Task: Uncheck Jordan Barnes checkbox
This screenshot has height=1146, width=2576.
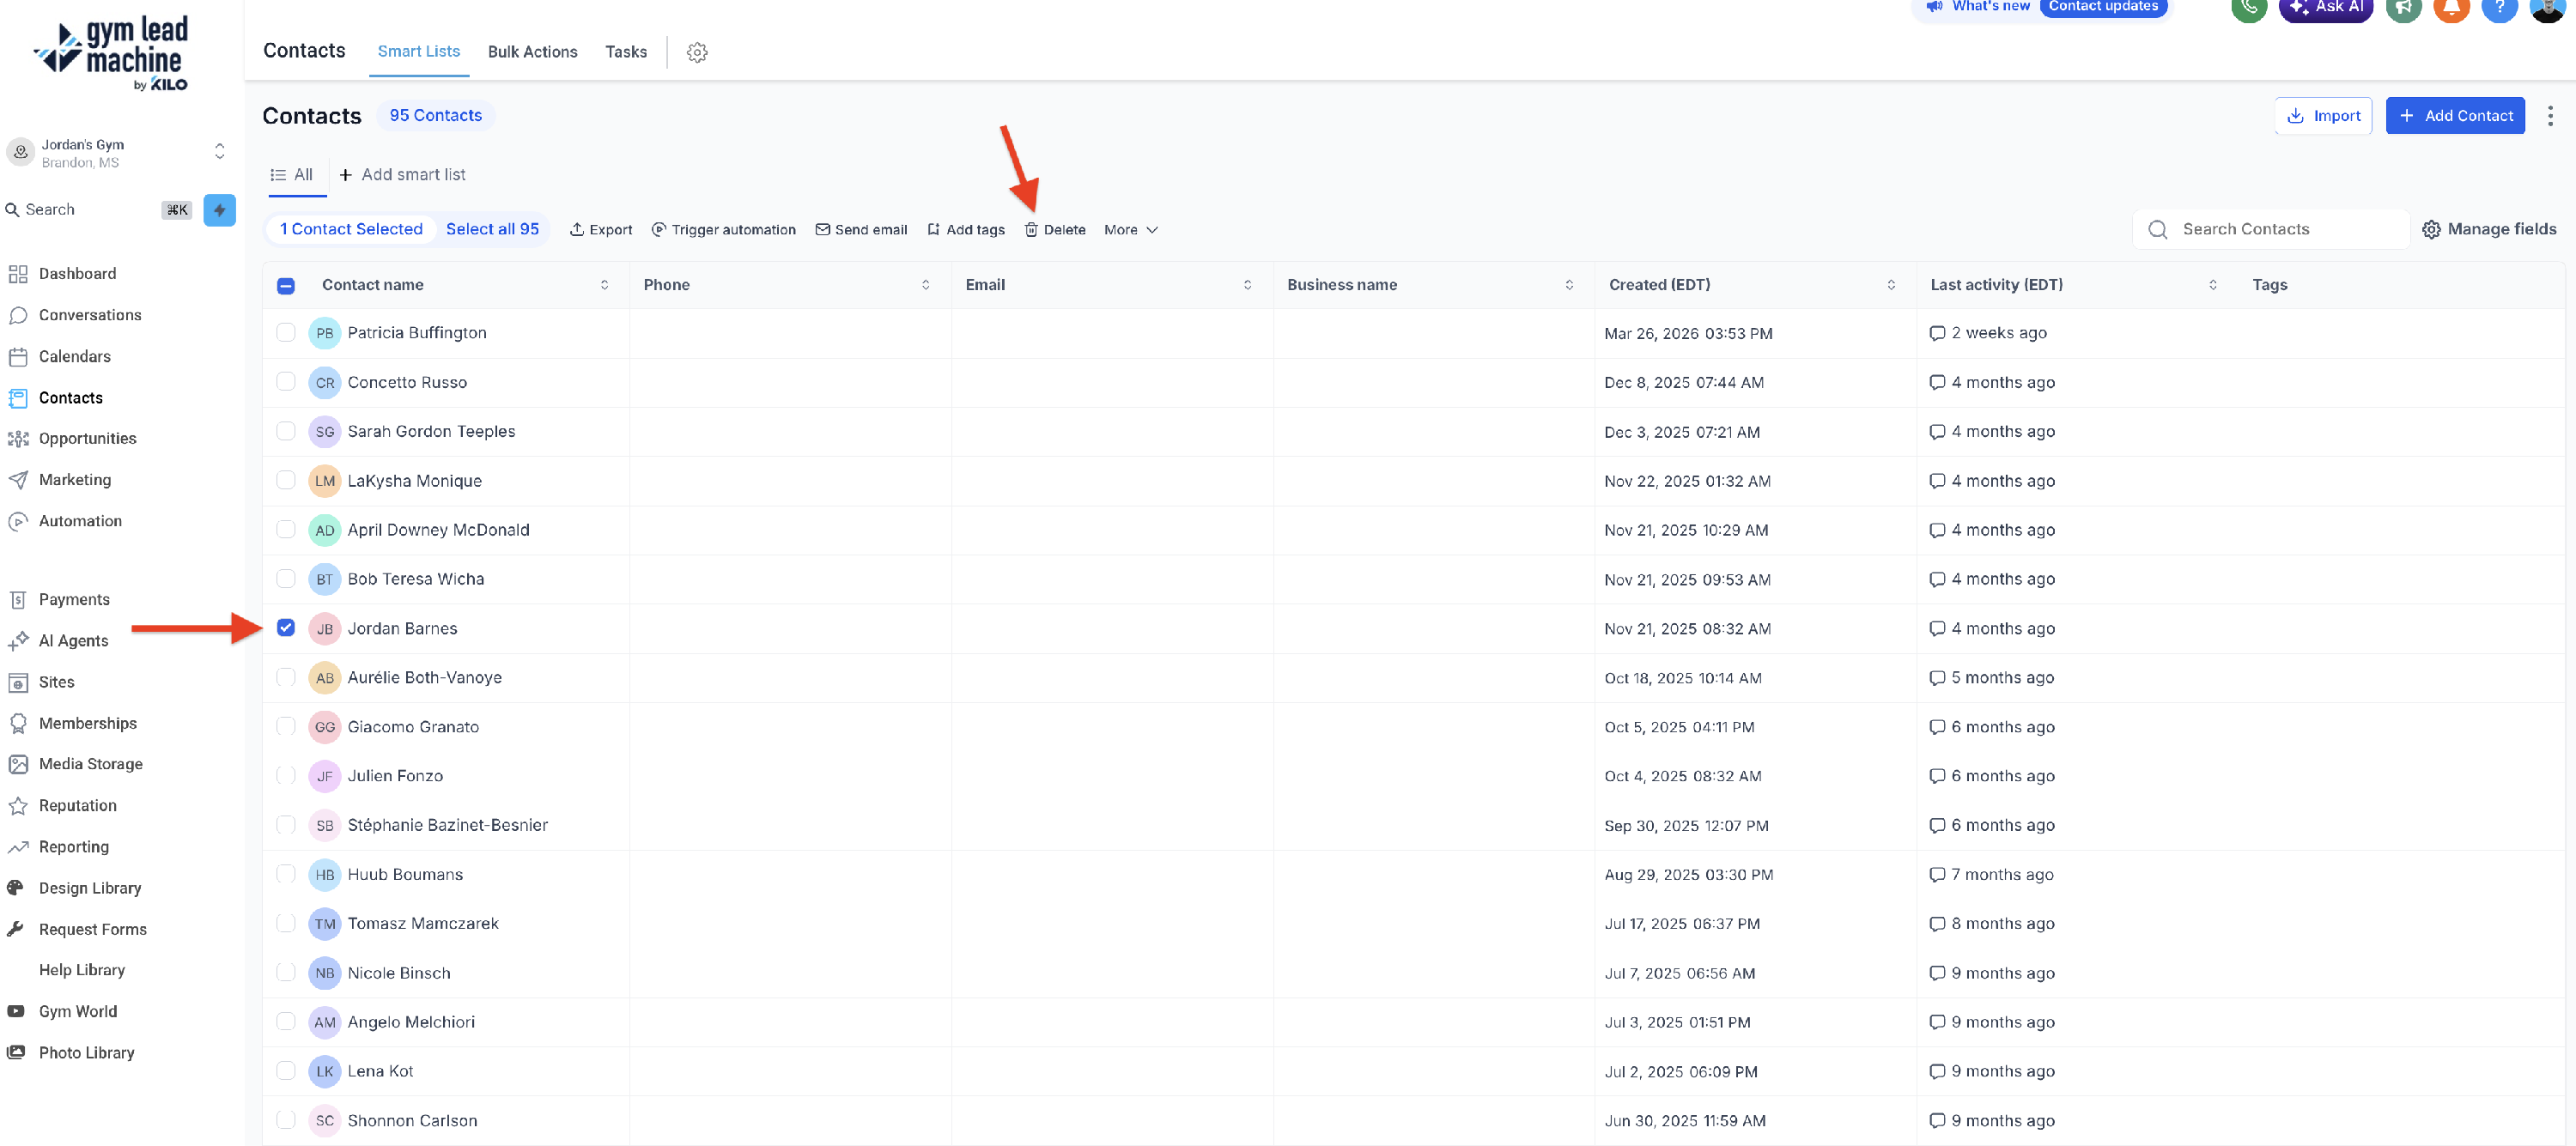Action: point(286,628)
